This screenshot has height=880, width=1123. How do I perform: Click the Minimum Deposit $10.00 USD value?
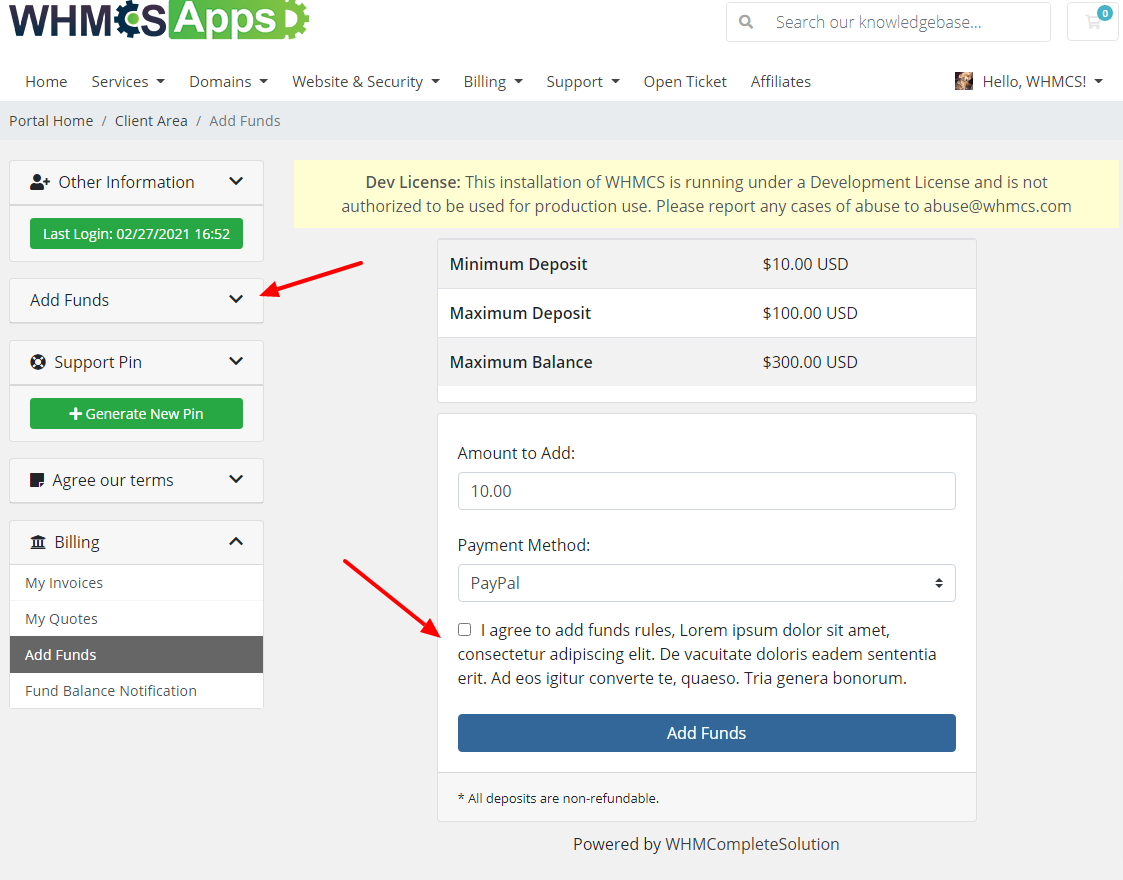[x=805, y=263]
